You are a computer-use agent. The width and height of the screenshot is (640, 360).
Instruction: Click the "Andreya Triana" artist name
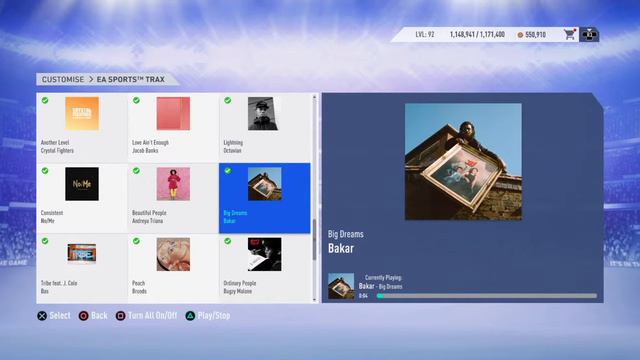pos(147,221)
